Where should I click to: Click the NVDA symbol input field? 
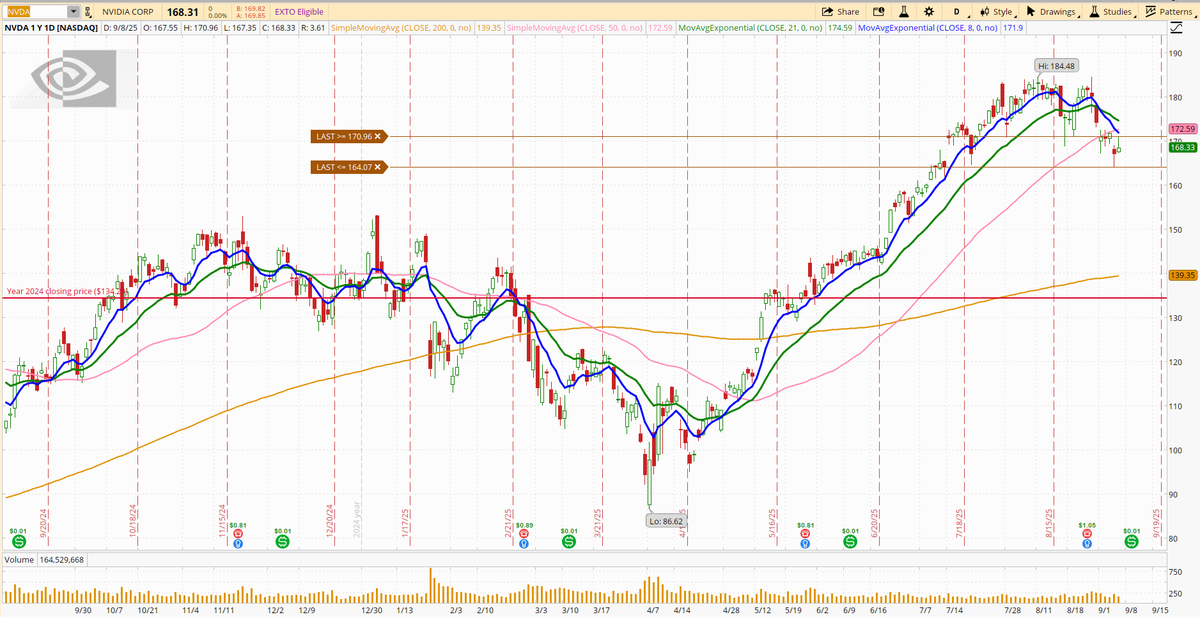tap(34, 12)
